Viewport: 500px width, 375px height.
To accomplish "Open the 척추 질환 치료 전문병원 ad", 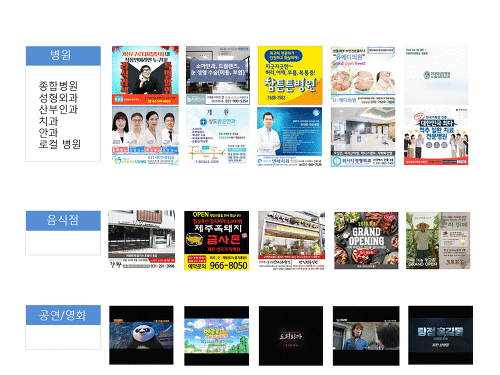I will tap(436, 136).
